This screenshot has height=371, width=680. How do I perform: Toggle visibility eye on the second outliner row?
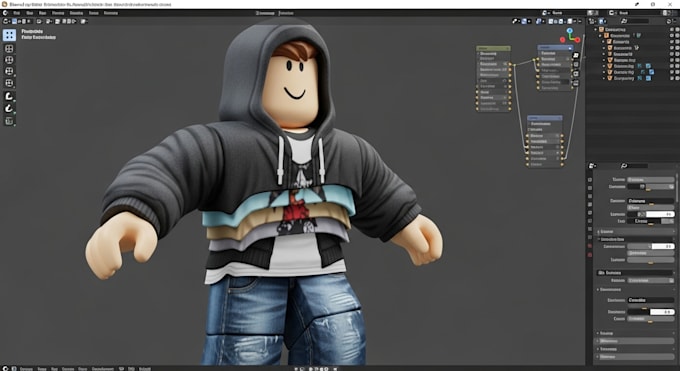tap(672, 36)
